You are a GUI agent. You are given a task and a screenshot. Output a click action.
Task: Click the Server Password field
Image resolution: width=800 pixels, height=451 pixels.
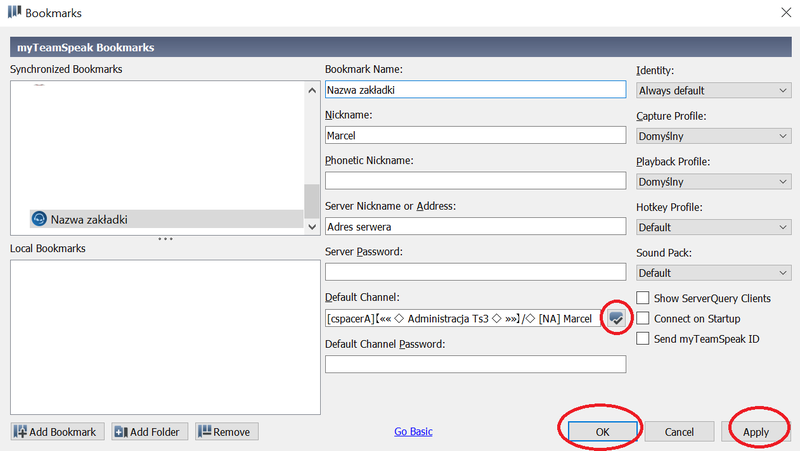pos(476,272)
